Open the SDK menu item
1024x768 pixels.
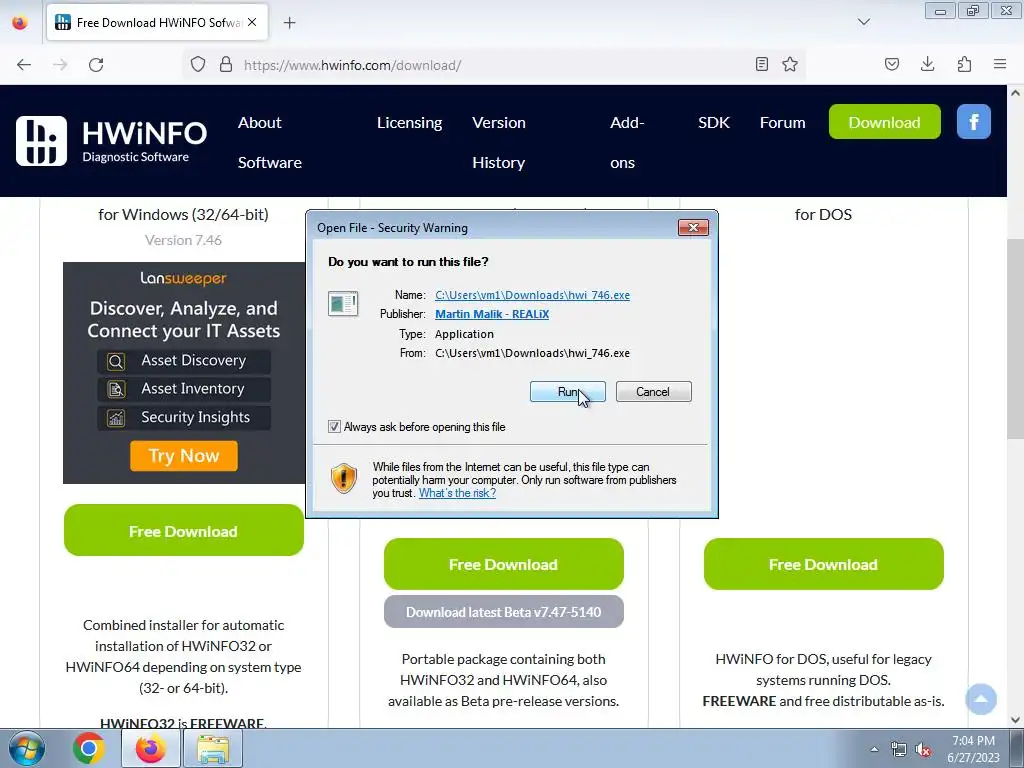pos(714,123)
